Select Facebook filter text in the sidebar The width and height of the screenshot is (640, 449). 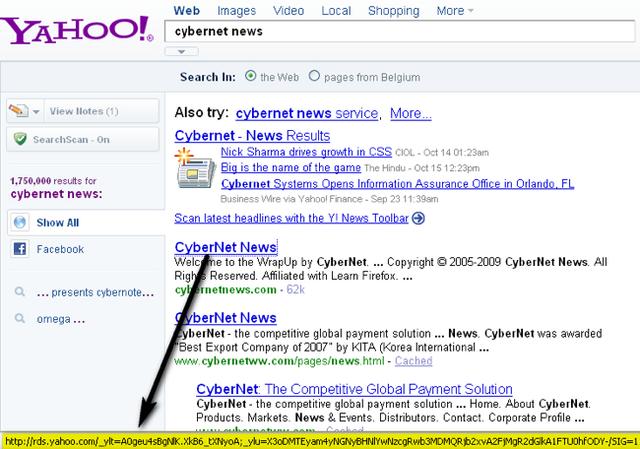coord(60,249)
